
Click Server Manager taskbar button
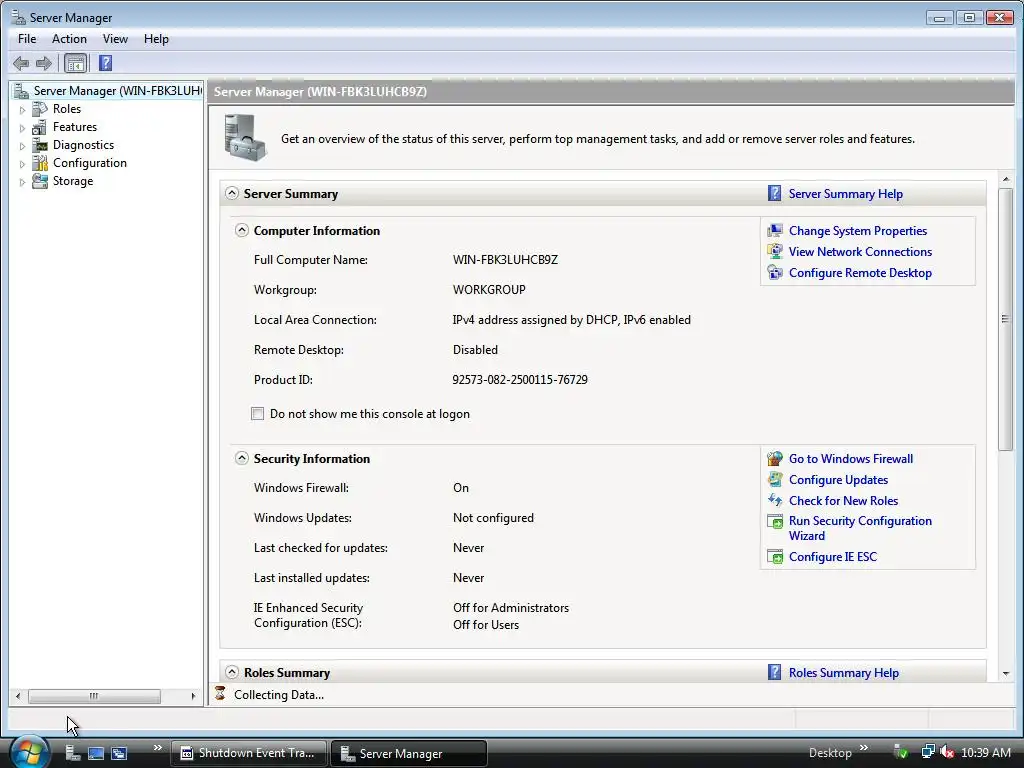[409, 753]
